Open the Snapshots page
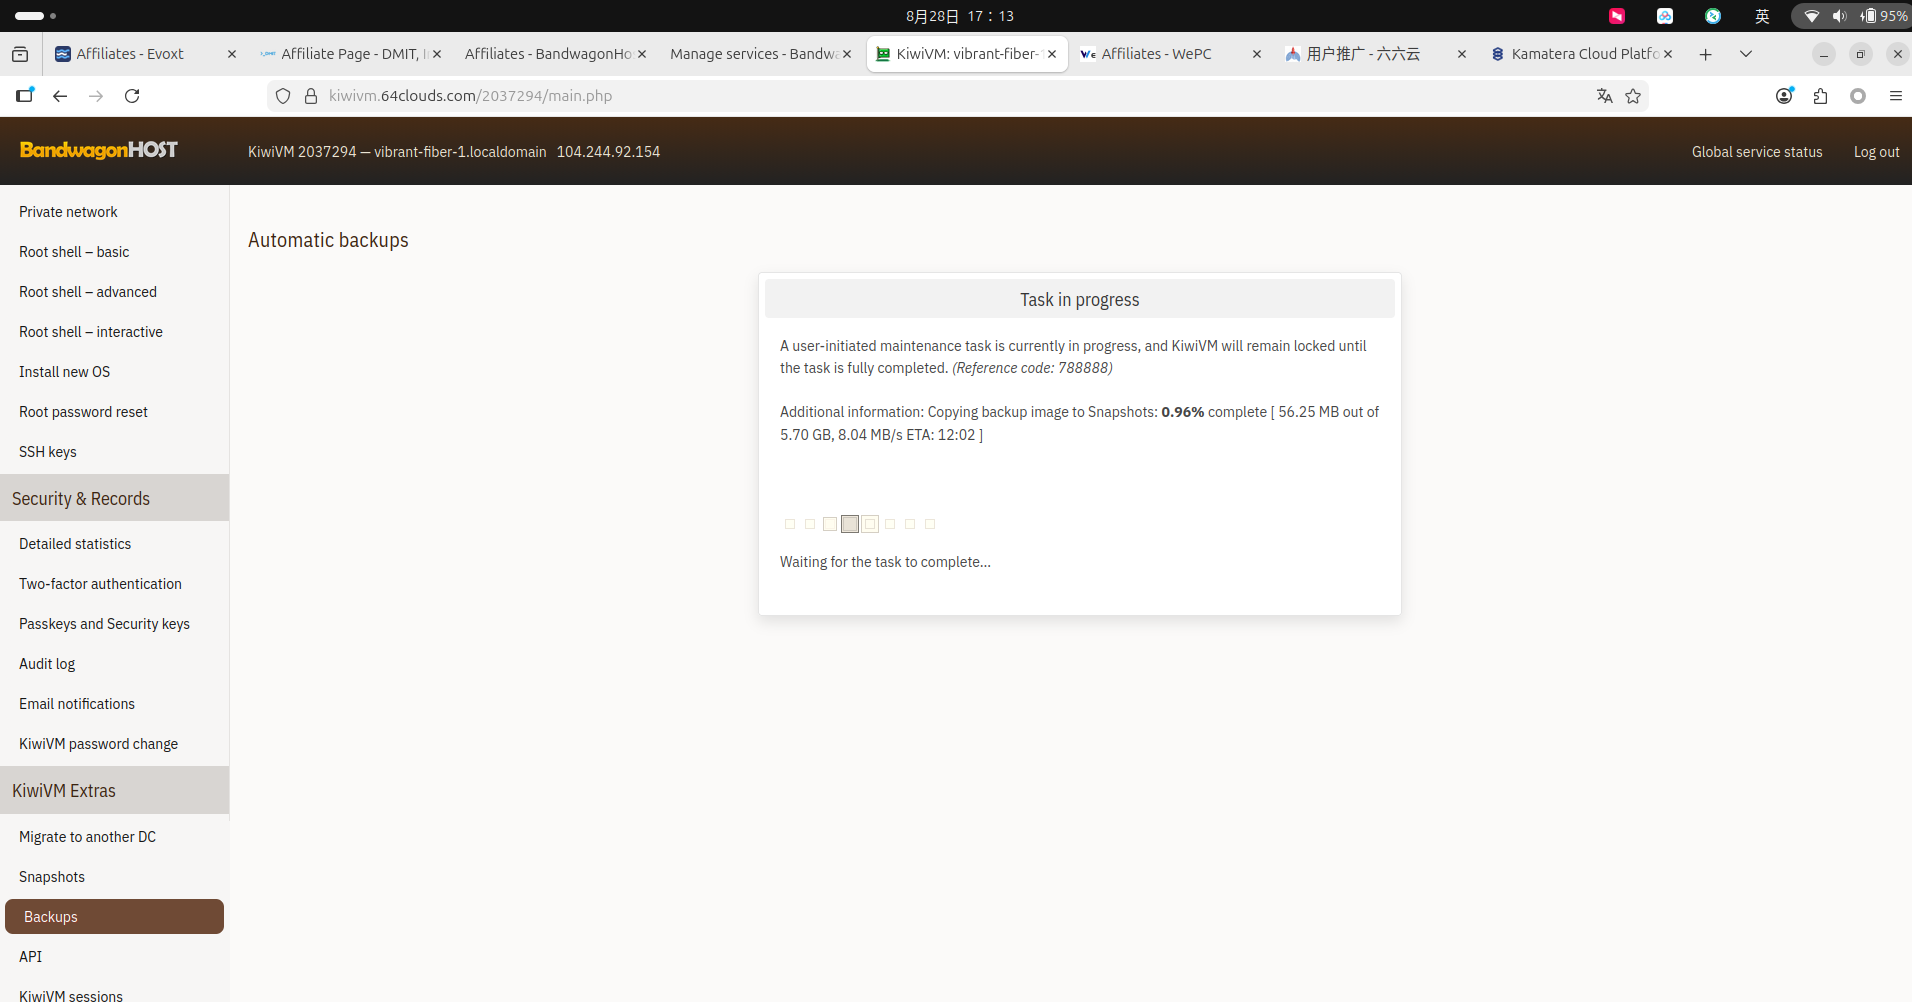Image resolution: width=1912 pixels, height=1002 pixels. click(x=52, y=877)
